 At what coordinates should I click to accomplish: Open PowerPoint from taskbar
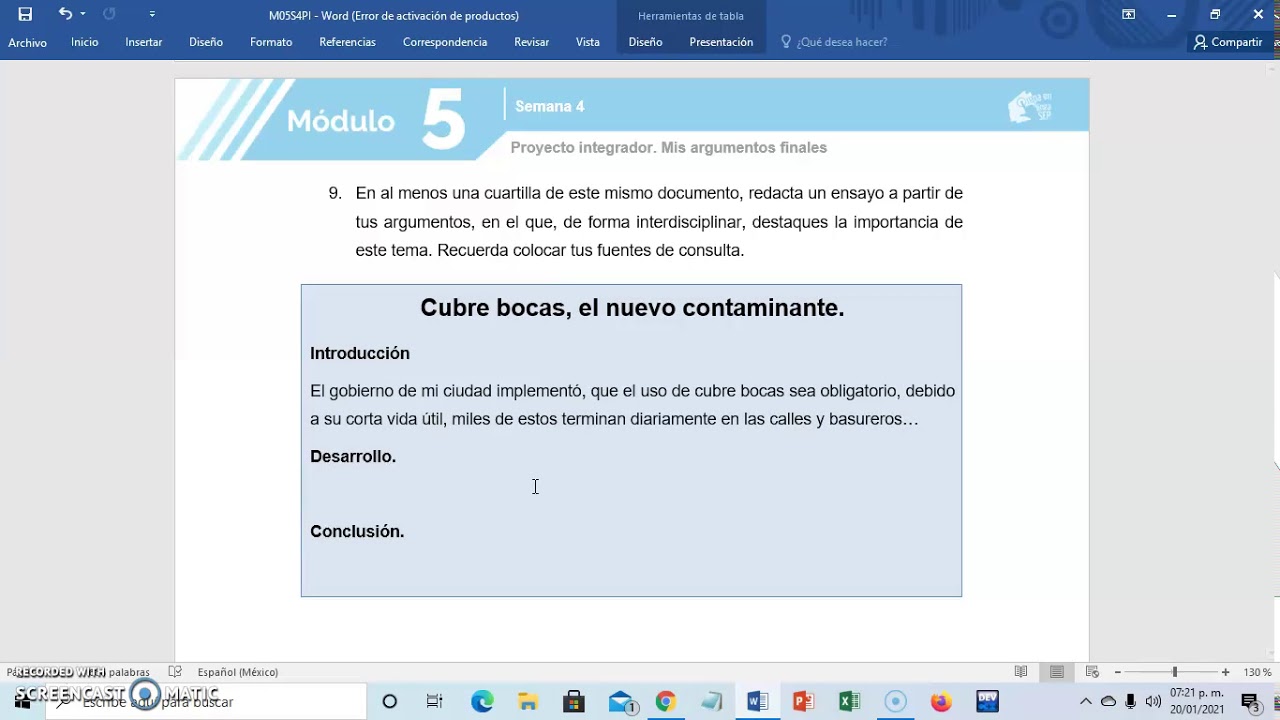point(803,701)
